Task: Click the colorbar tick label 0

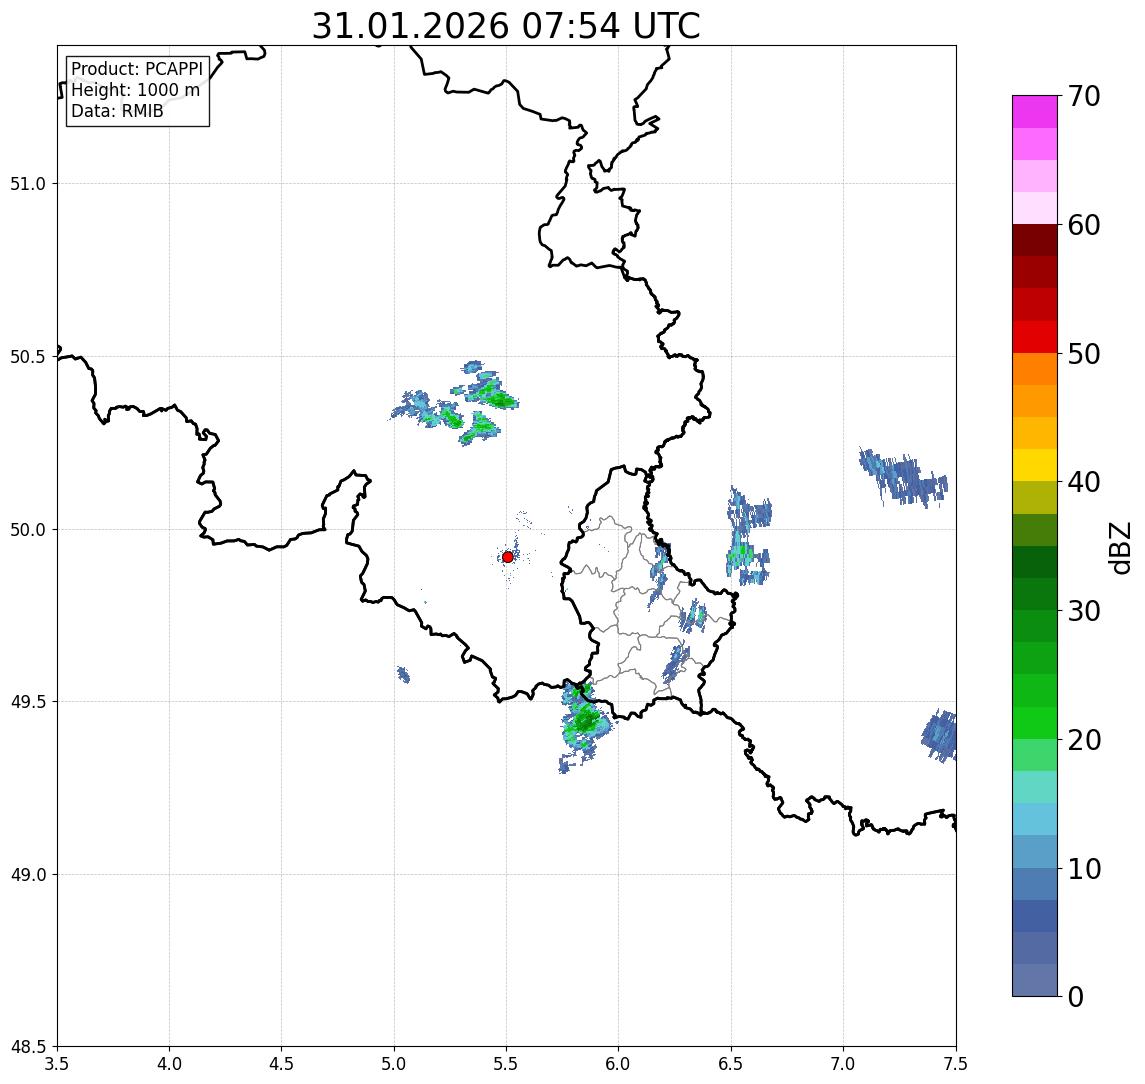Action: pos(1076,996)
